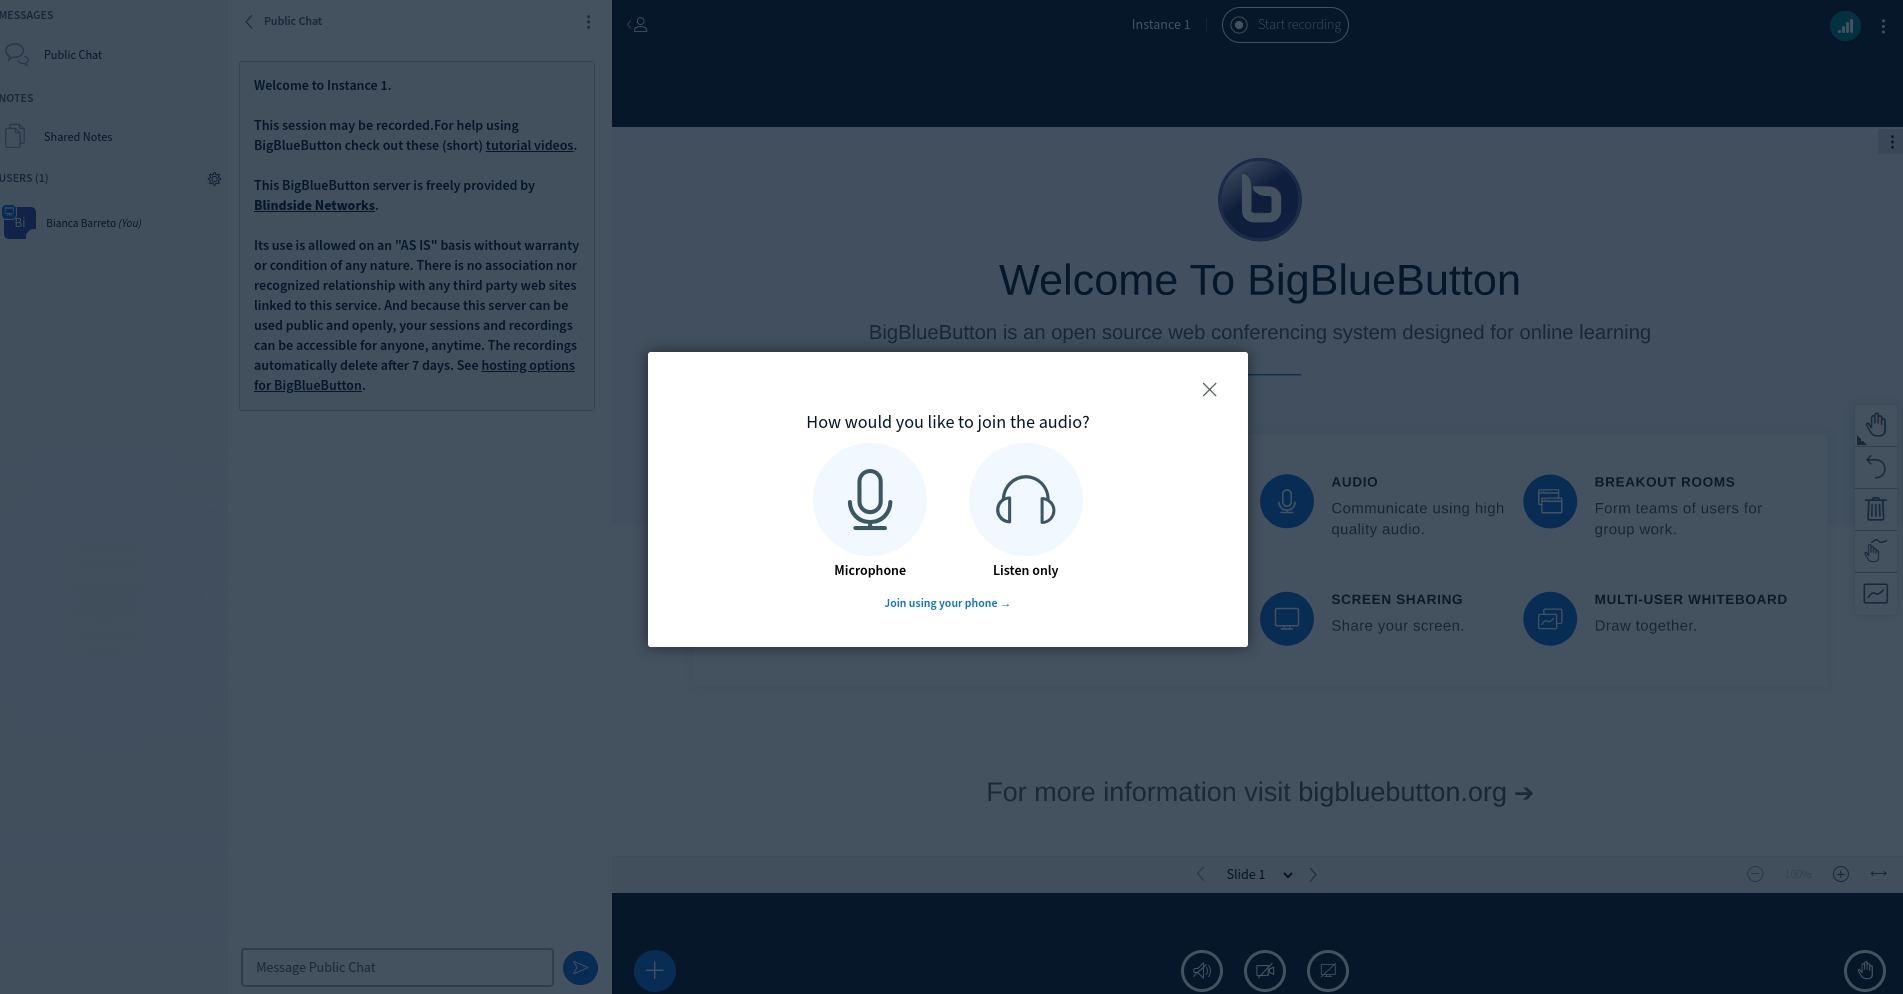This screenshot has width=1903, height=994.
Task: Fit presentation to width
Action: tap(1879, 874)
